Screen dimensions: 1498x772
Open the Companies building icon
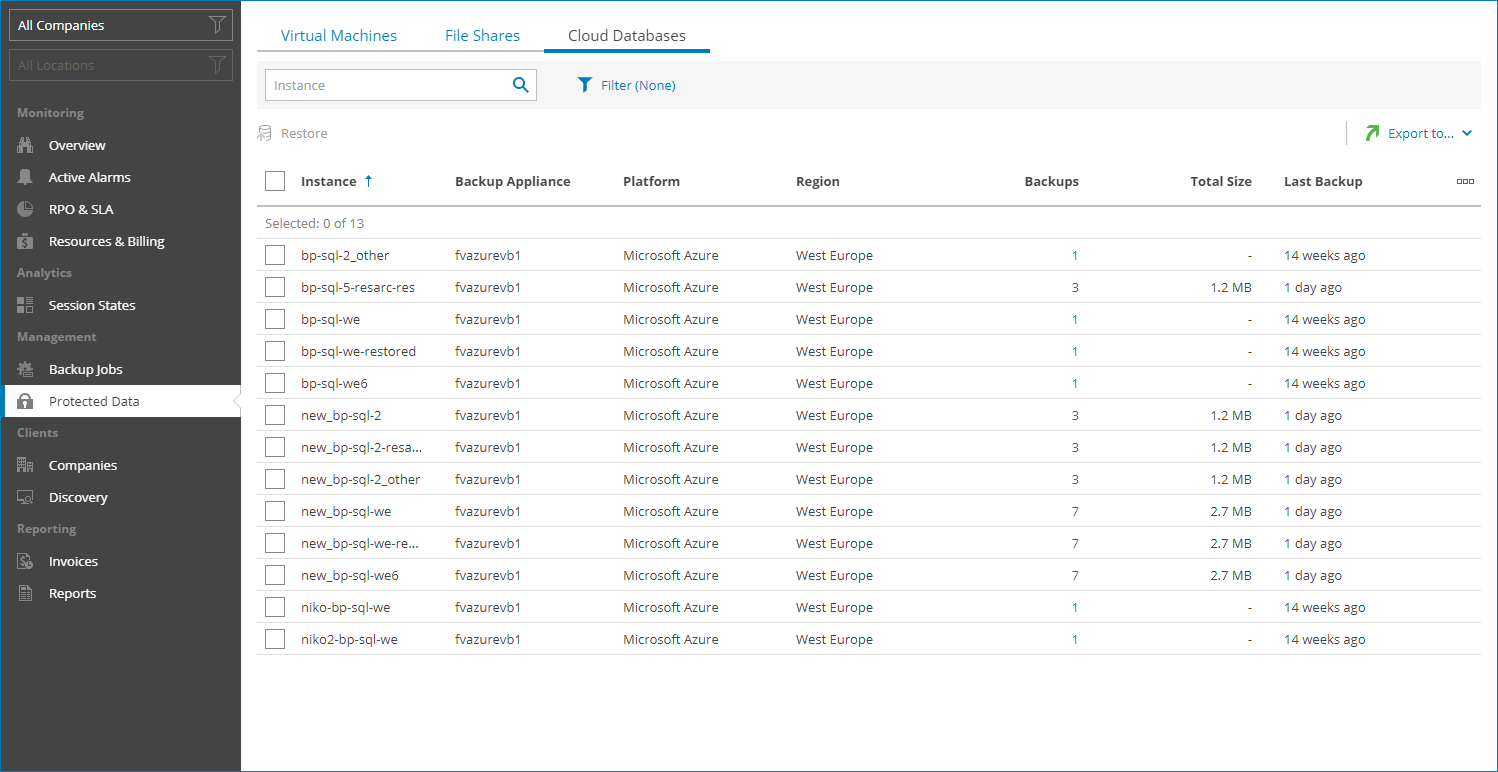26,465
